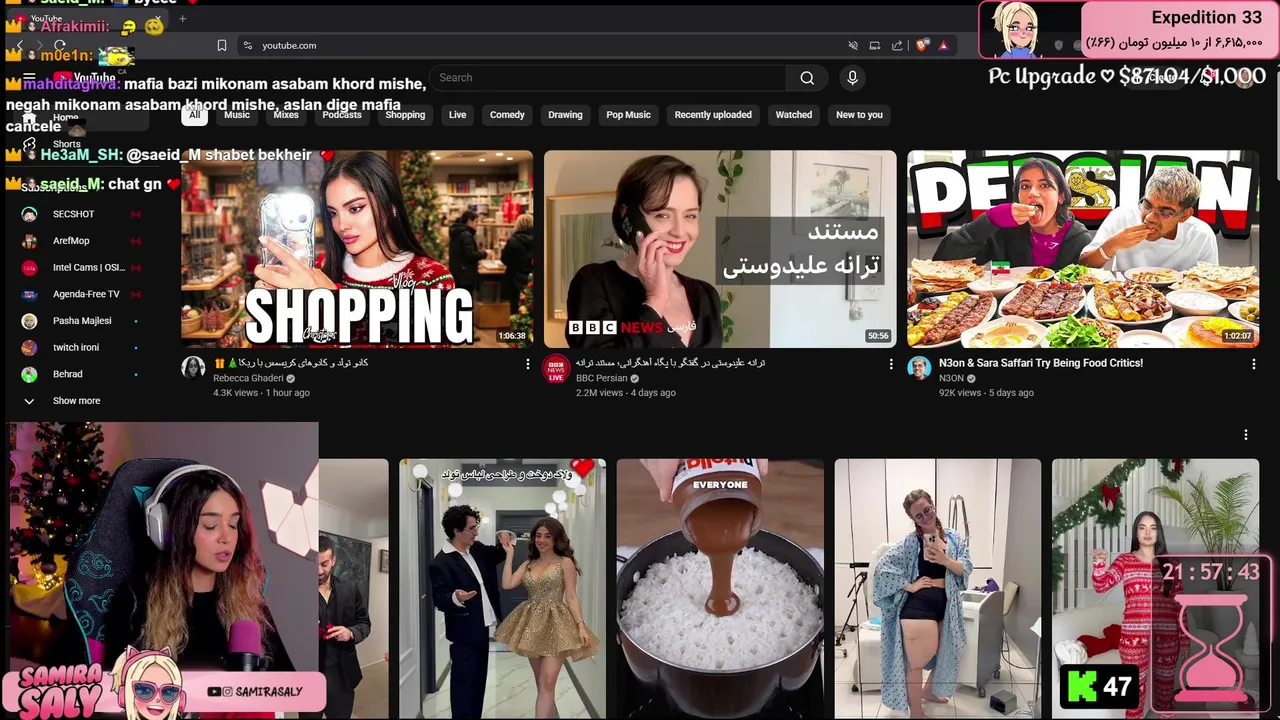This screenshot has width=1280, height=720.
Task: Switch to the YouTube browser tab
Action: (x=90, y=18)
